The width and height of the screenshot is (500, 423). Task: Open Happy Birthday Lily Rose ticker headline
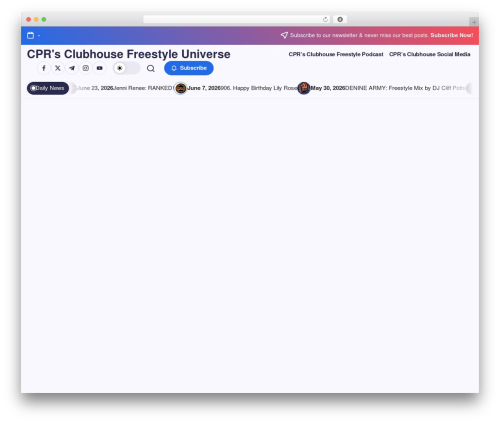(x=259, y=88)
